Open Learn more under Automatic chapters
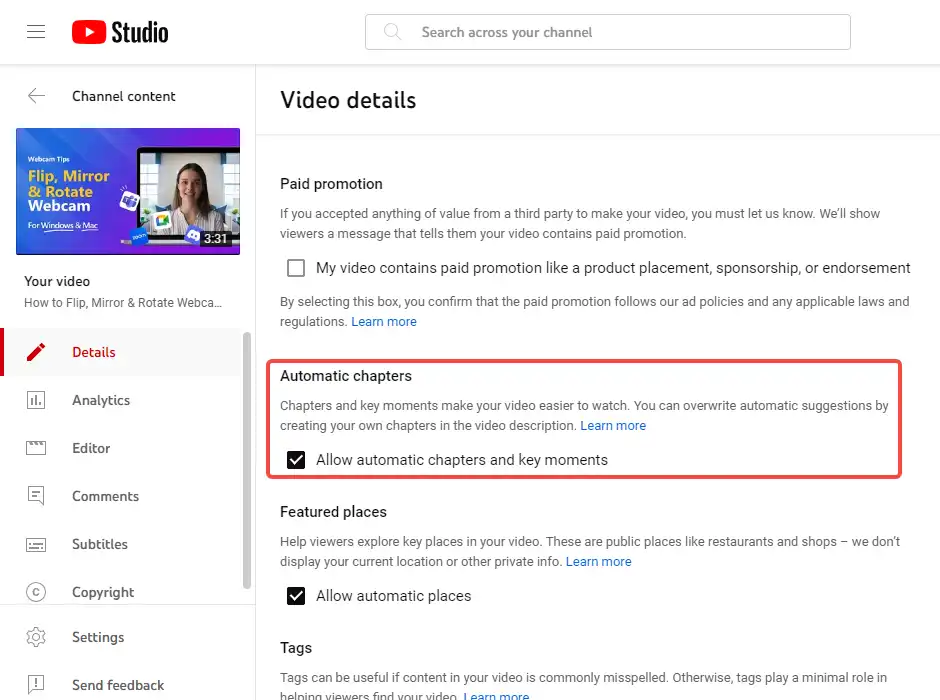Screen dimensions: 940x700 pos(613,425)
